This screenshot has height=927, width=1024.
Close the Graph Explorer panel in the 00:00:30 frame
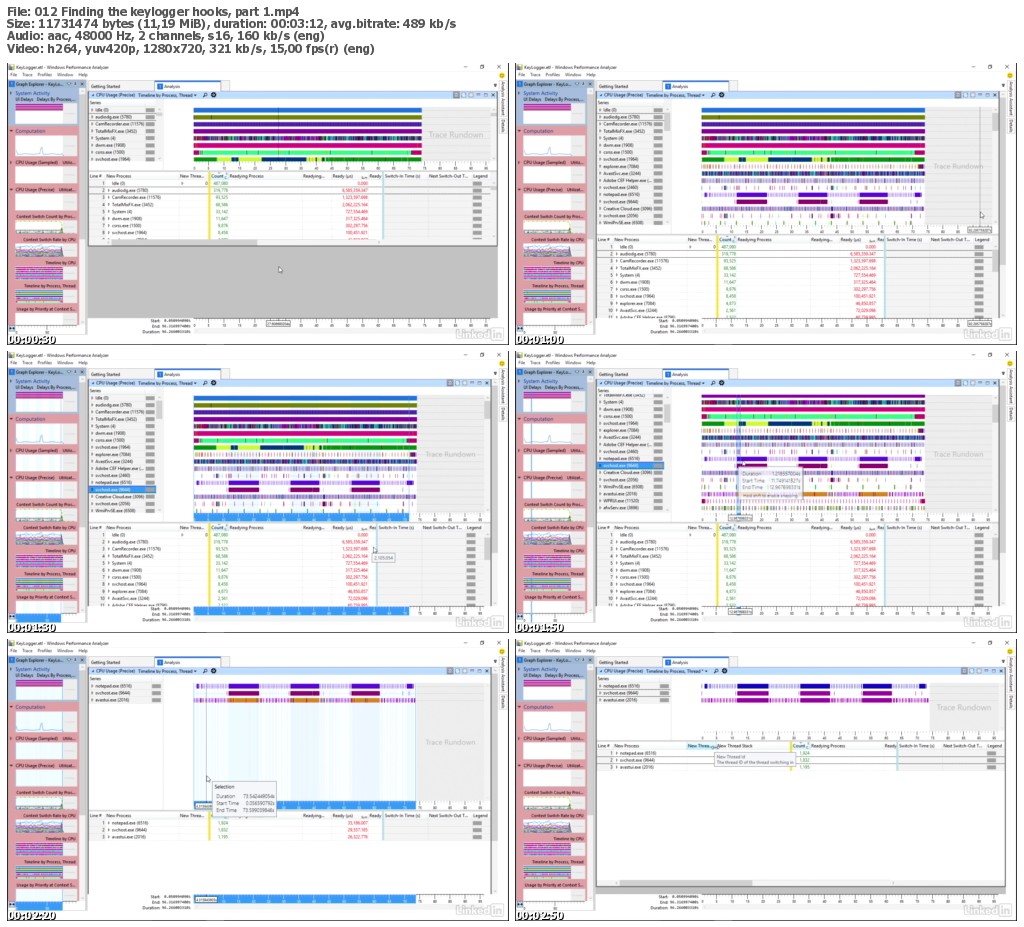tap(82, 84)
